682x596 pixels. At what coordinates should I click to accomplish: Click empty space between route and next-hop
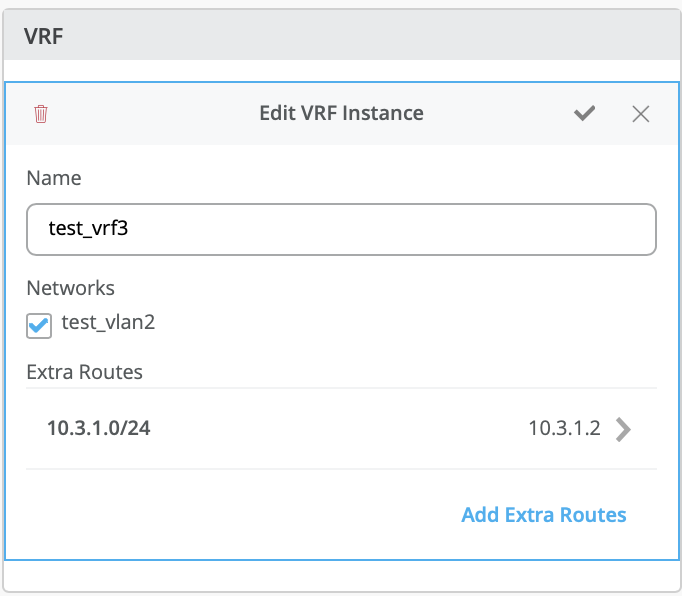pyautogui.click(x=340, y=429)
